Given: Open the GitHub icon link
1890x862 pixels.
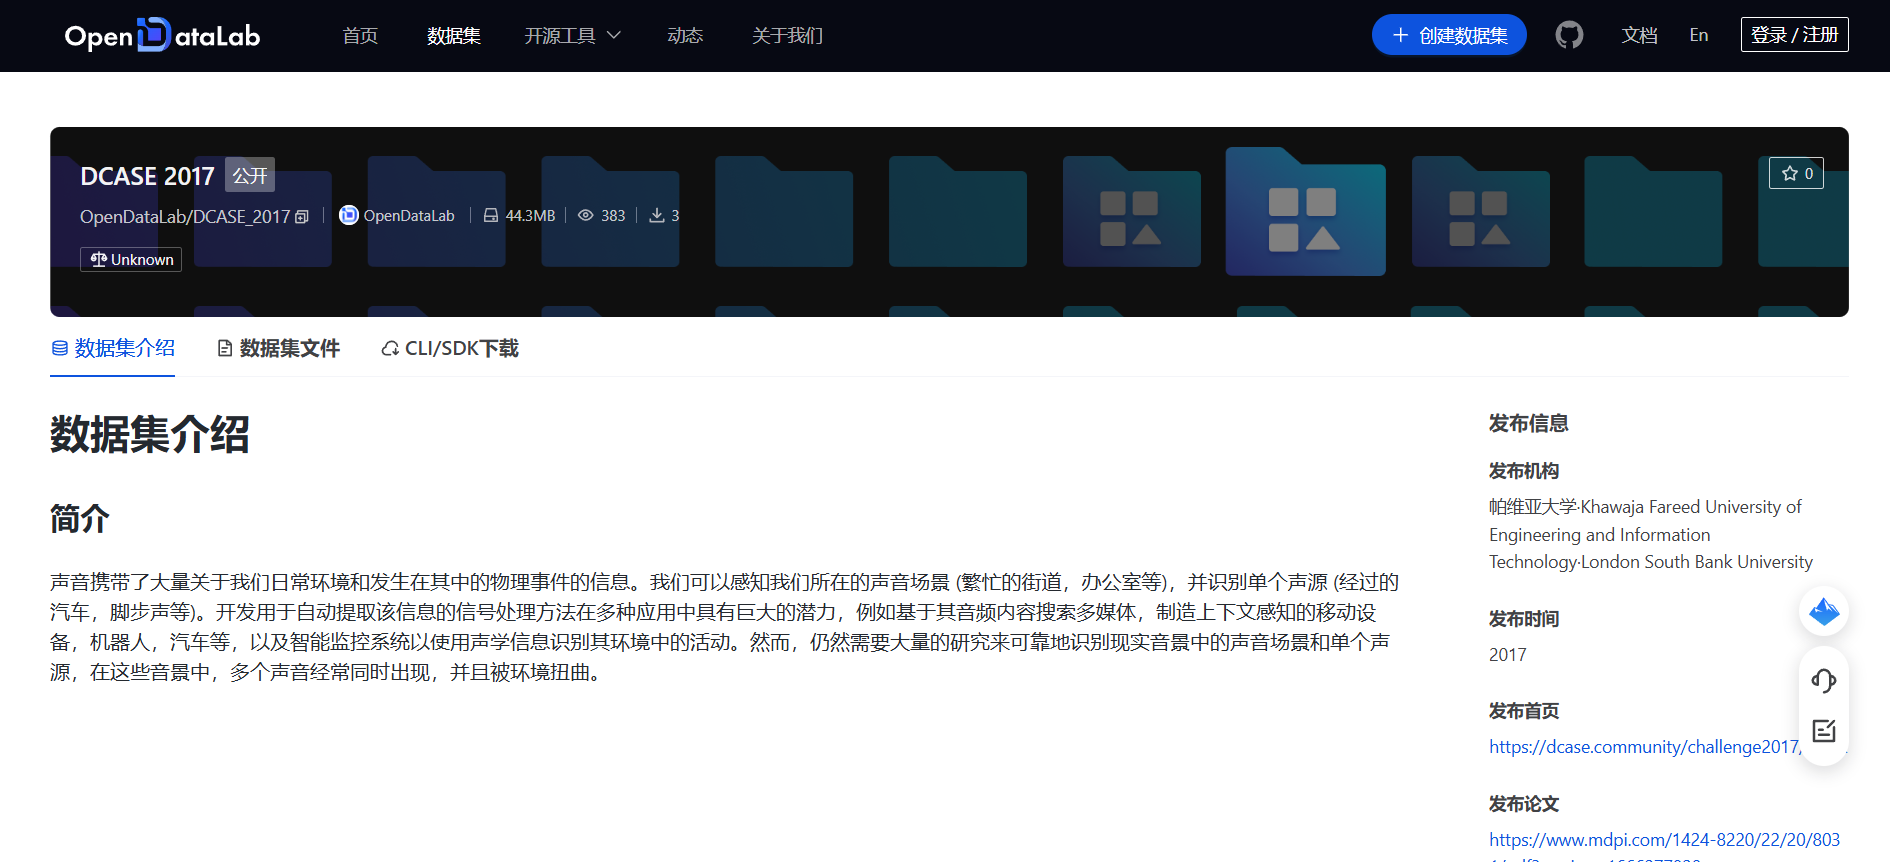Looking at the screenshot, I should [x=1569, y=35].
